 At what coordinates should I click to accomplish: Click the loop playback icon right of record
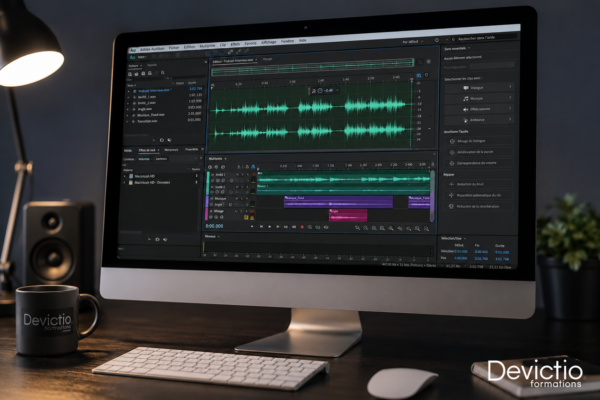tap(310, 227)
